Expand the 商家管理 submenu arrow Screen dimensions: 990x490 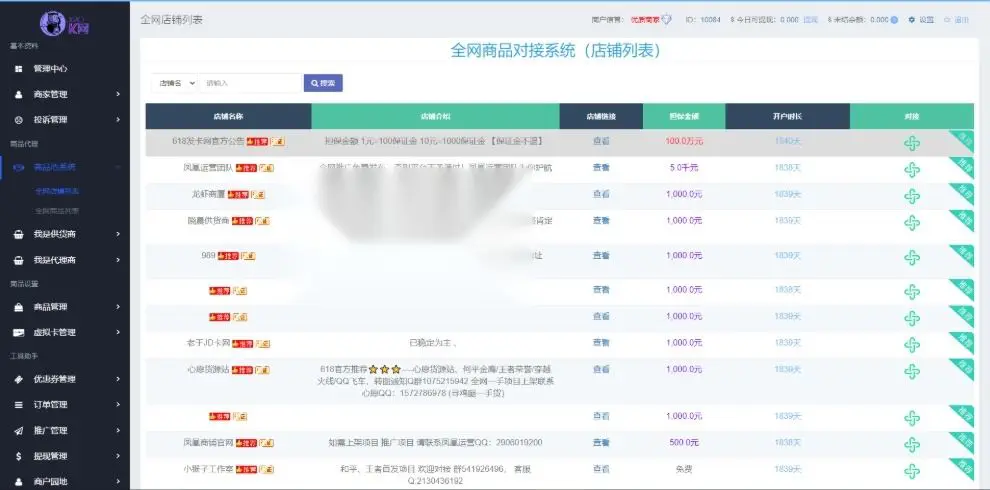tap(118, 94)
